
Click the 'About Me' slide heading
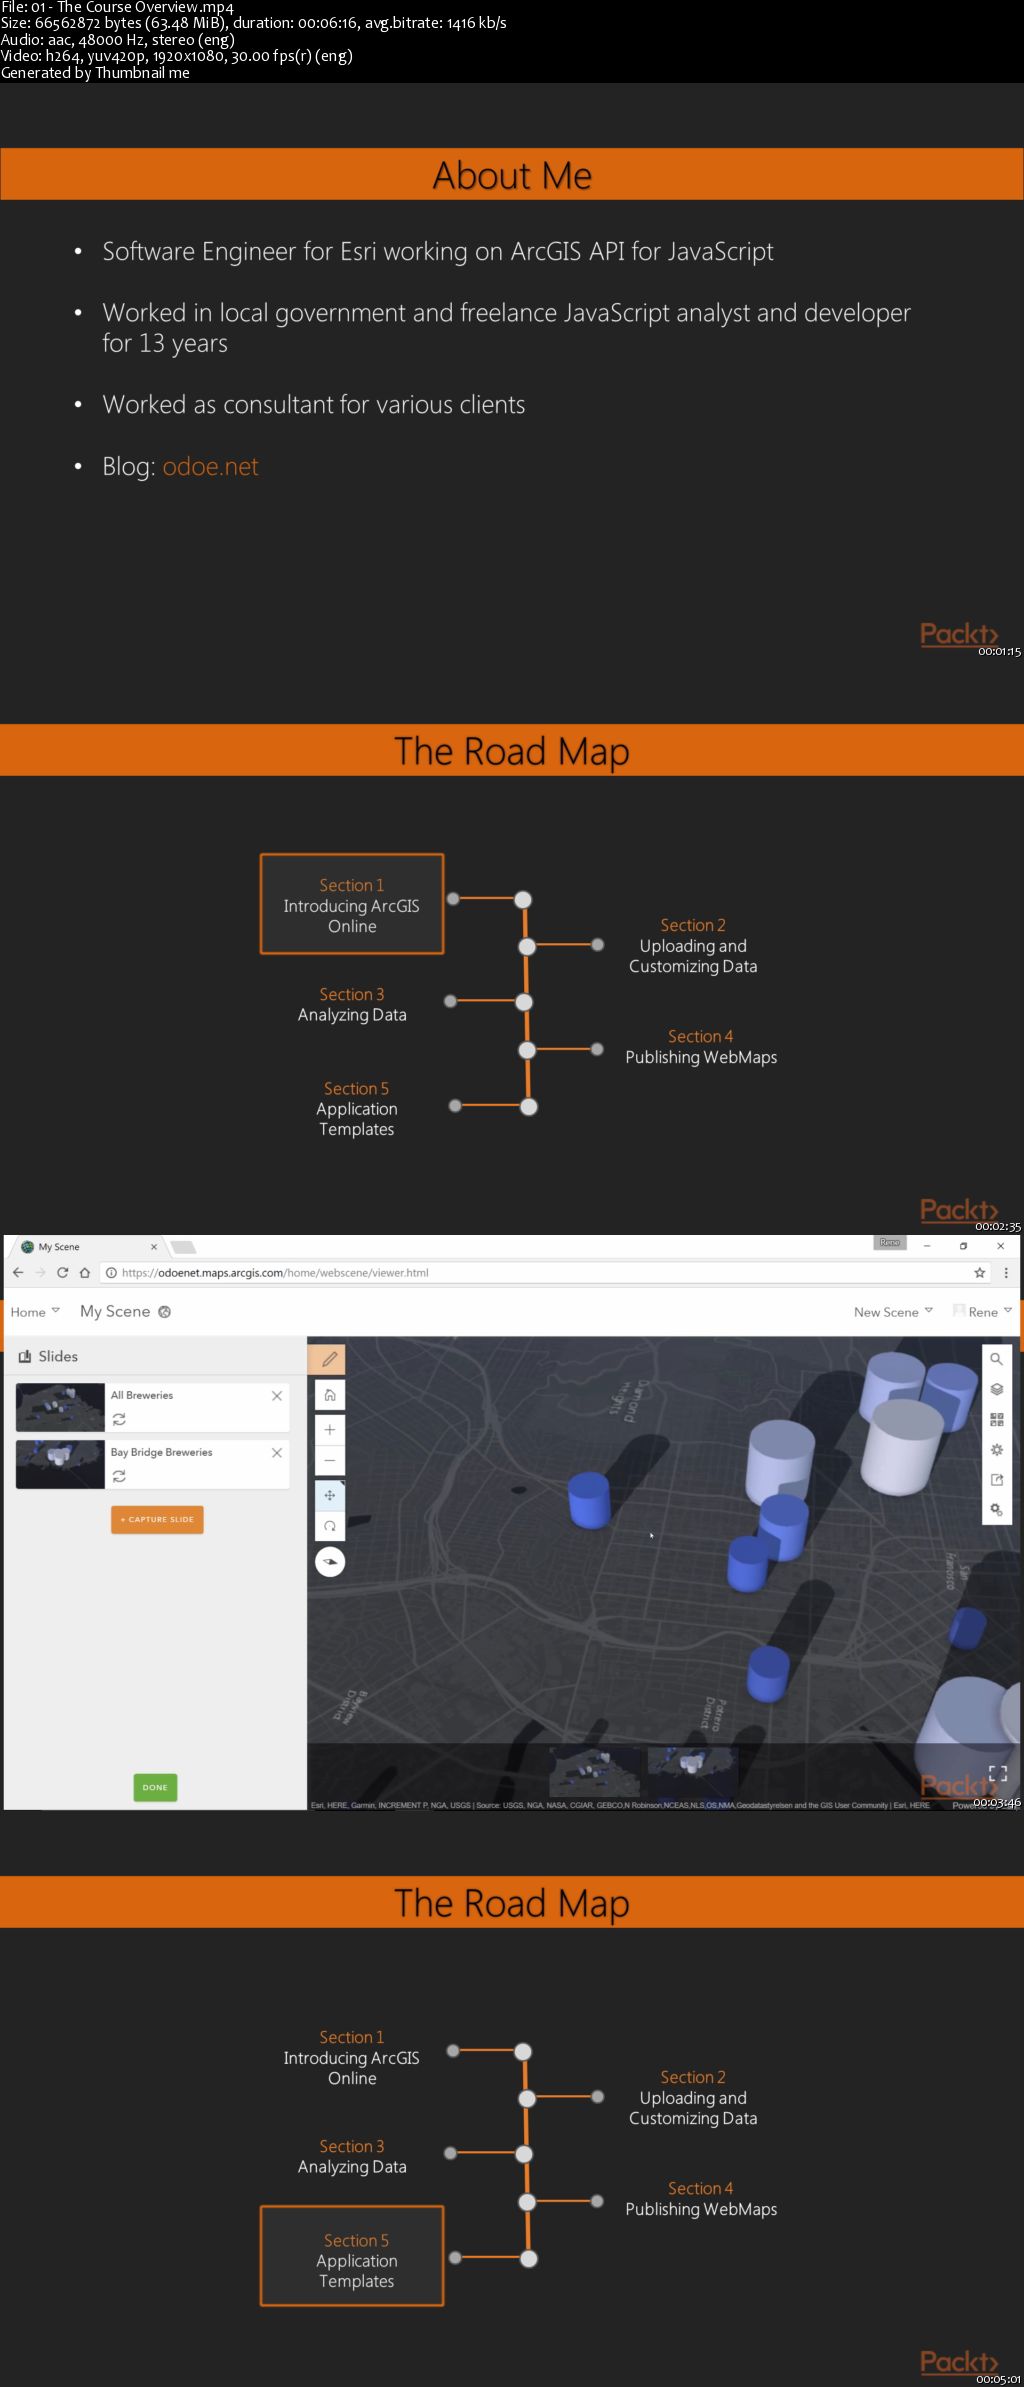512,175
